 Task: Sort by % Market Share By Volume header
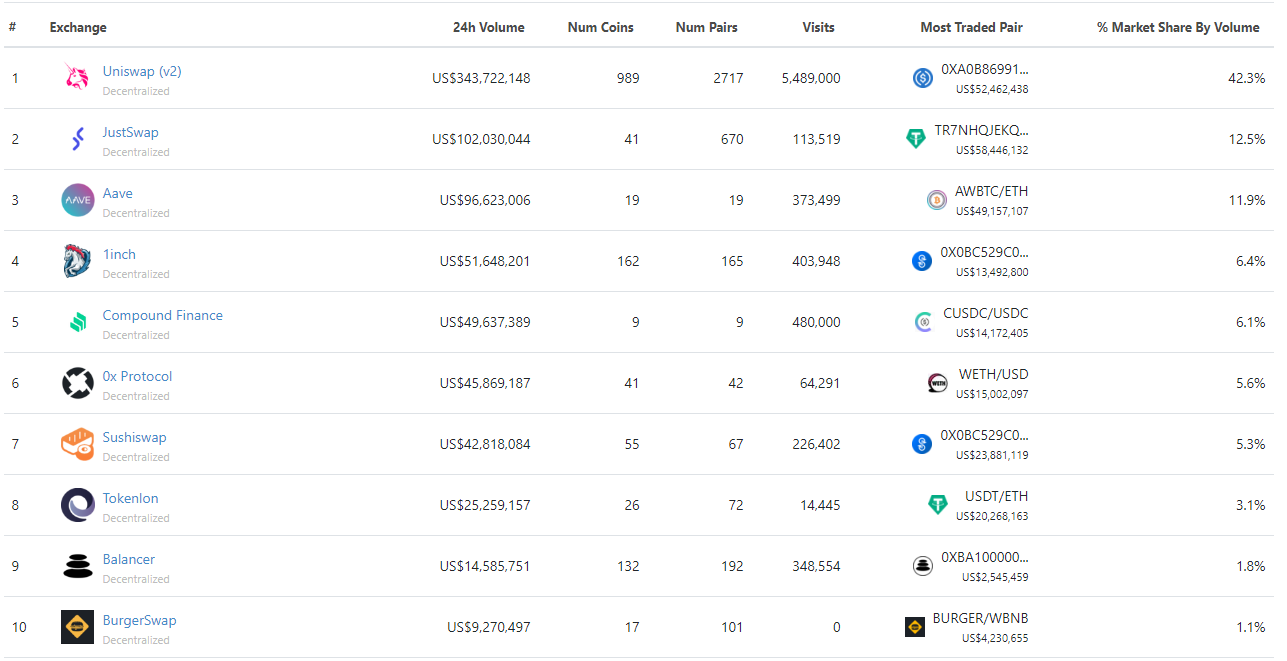[1178, 27]
